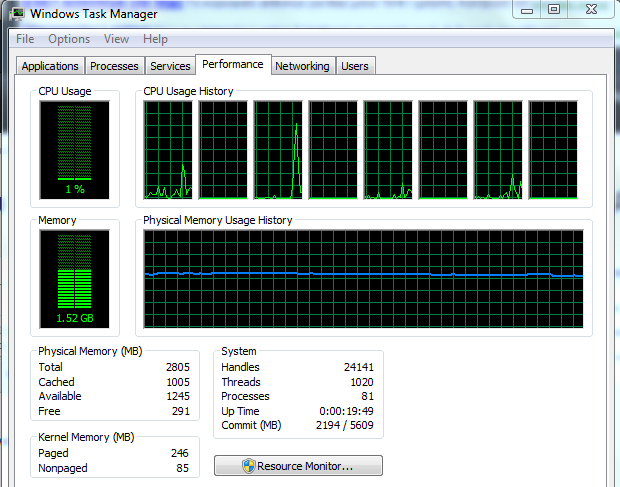Click the Available memory value 1245

(x=178, y=396)
